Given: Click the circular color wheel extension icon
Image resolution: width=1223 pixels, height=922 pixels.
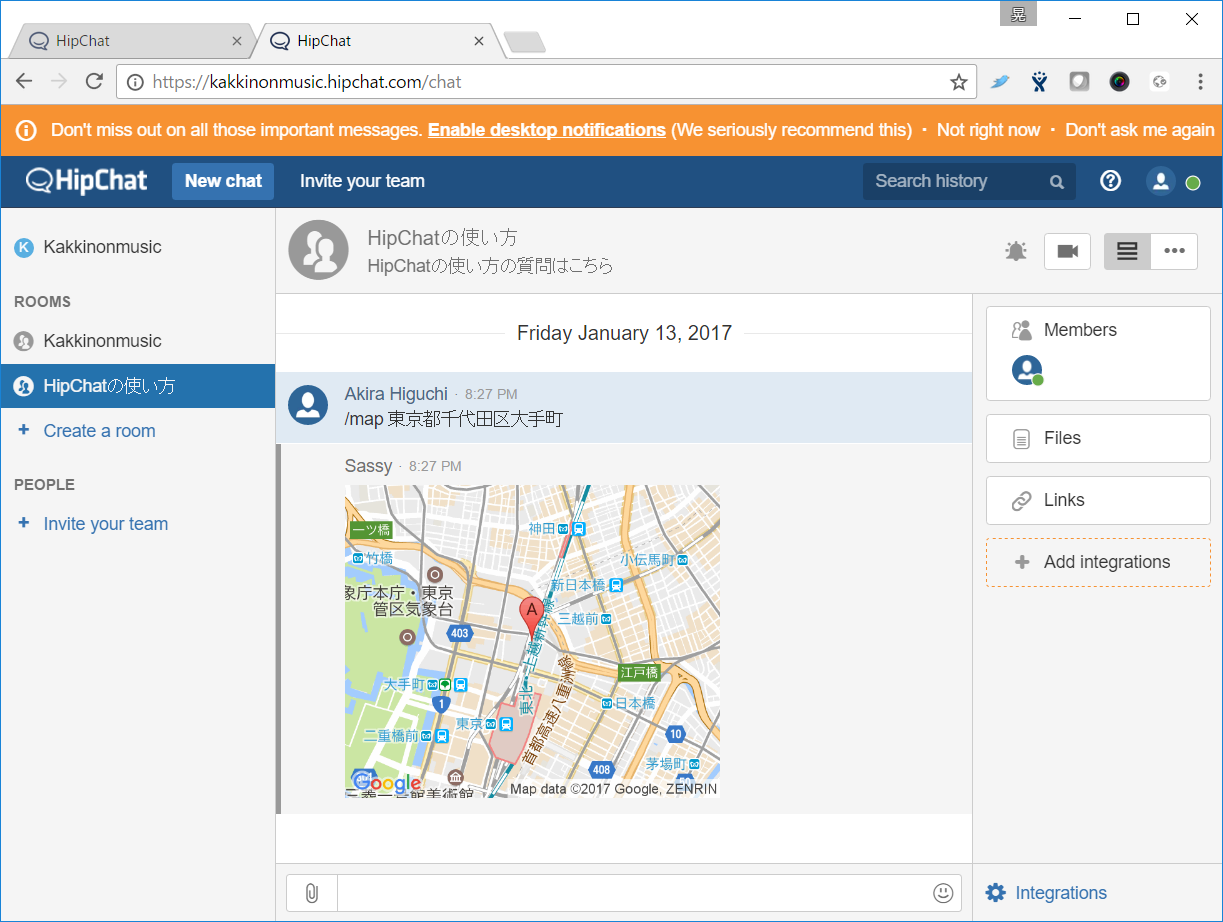Looking at the screenshot, I should pos(1120,82).
